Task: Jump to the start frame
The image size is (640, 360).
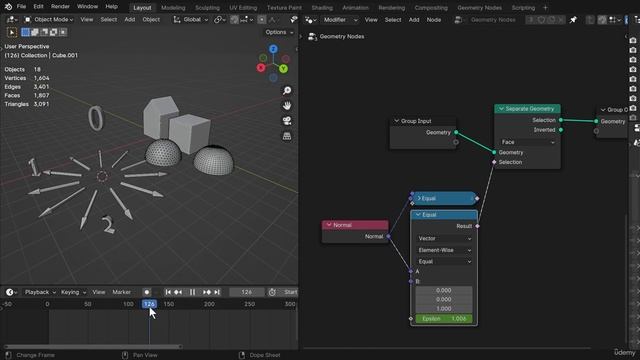Action: pyautogui.click(x=168, y=292)
